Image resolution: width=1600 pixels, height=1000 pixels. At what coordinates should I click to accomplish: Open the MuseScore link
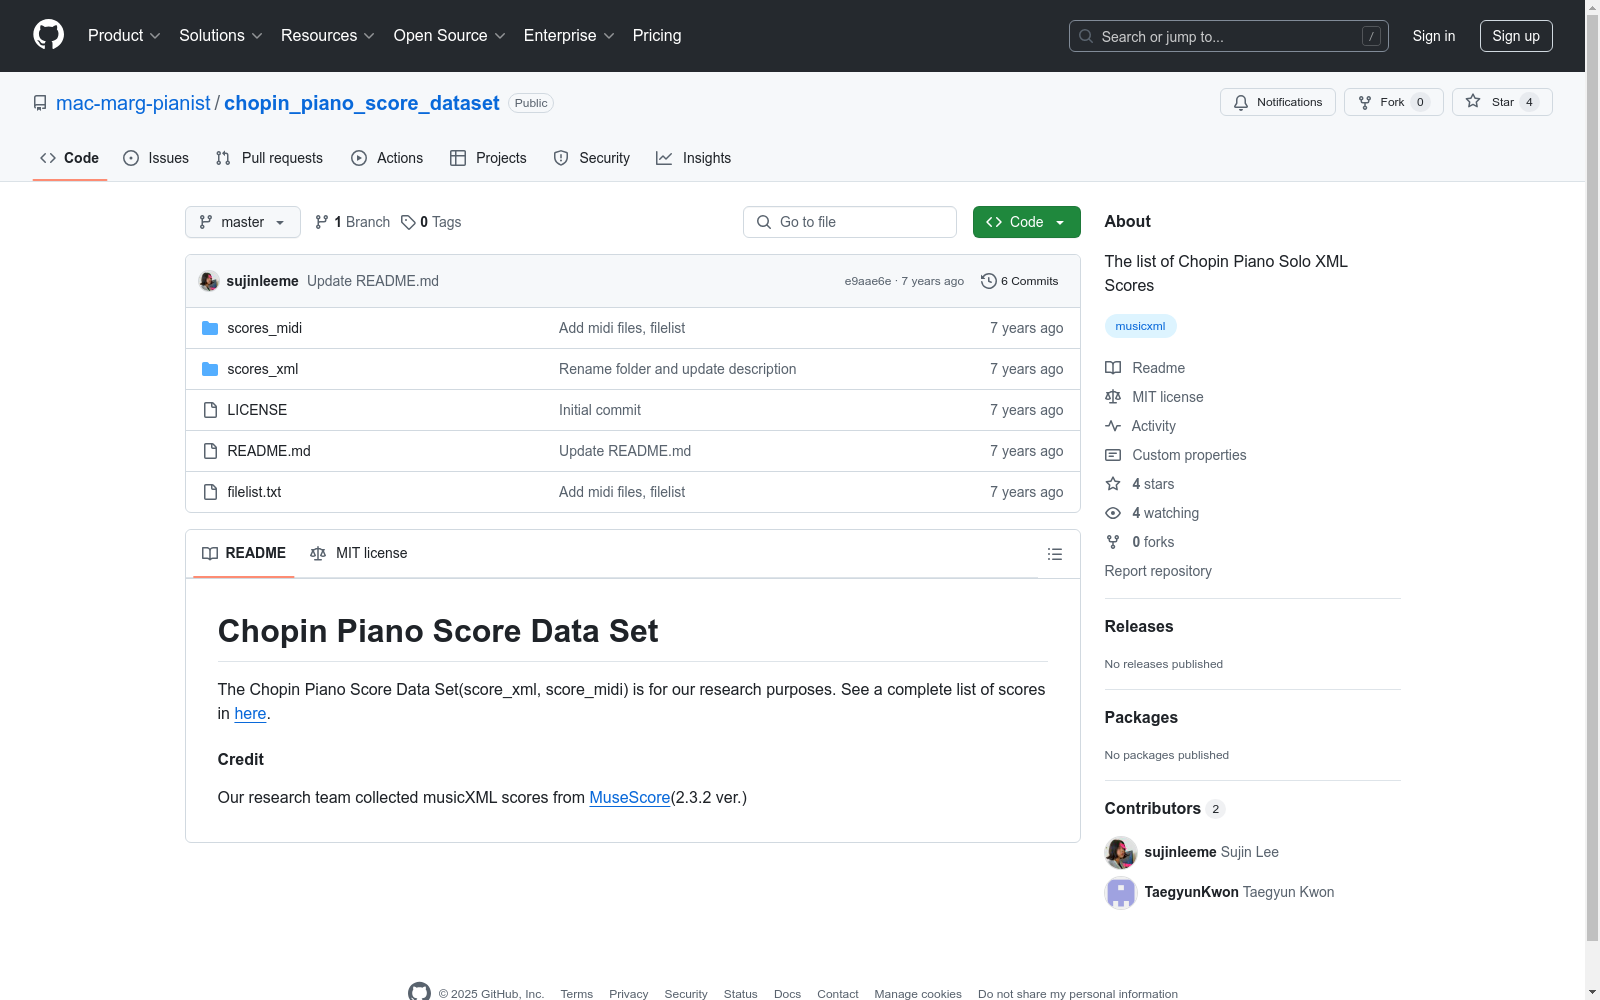[630, 797]
